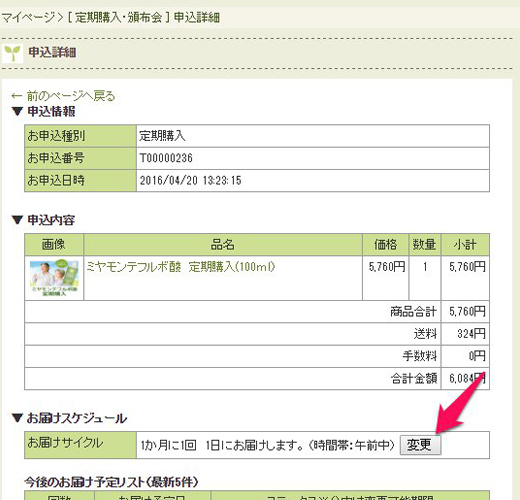
Task: Open the ミヤモンテフルボ酸 product thumbnail image
Action: (54, 278)
